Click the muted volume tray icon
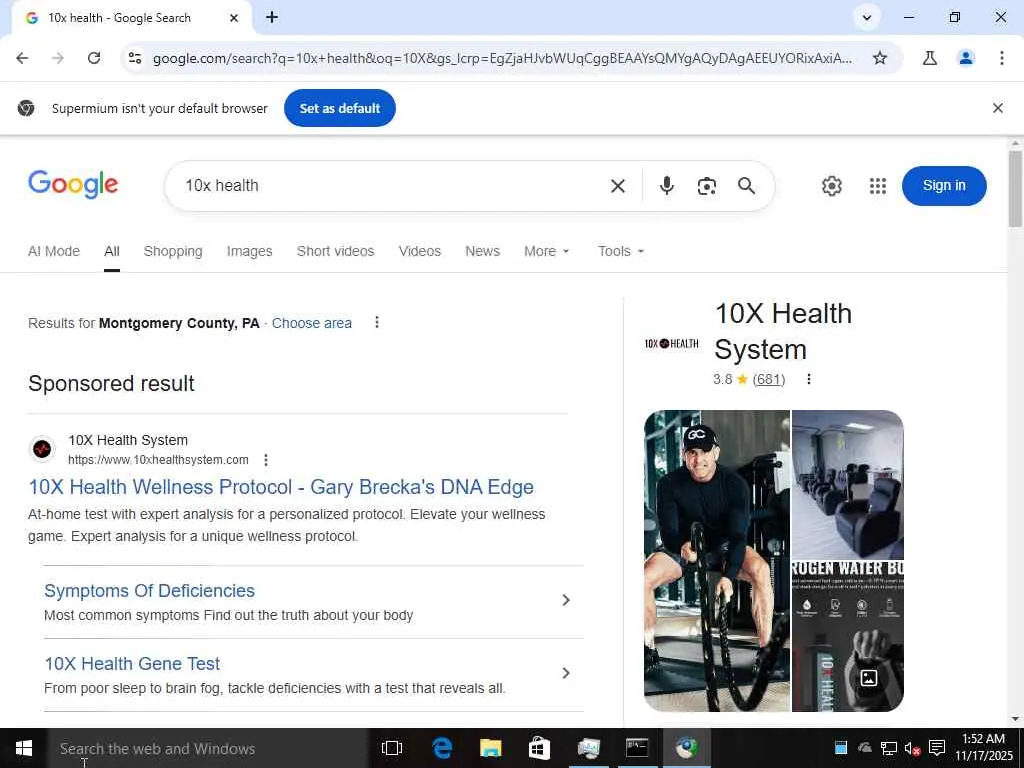 912,748
